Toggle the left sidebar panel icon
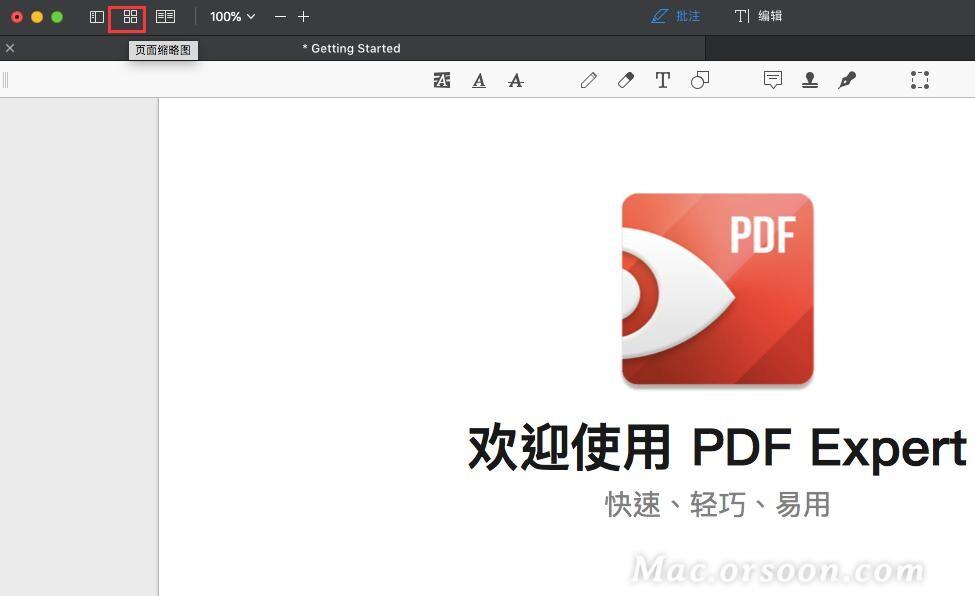 click(x=96, y=17)
